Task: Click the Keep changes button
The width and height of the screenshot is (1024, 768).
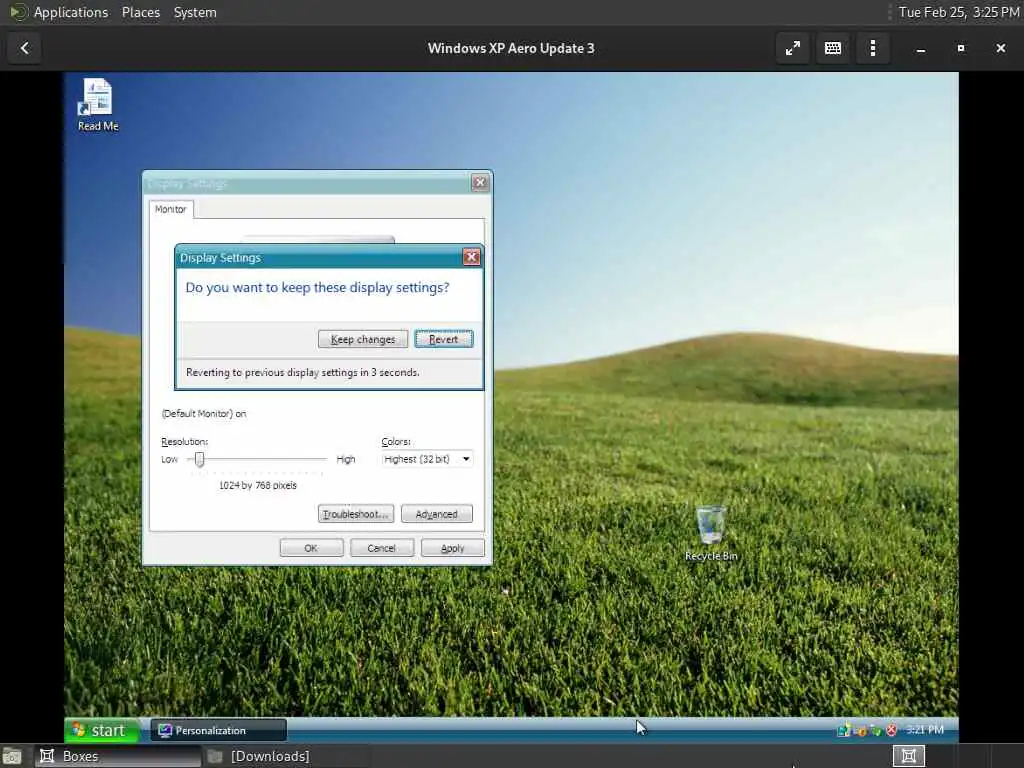Action: pos(362,339)
